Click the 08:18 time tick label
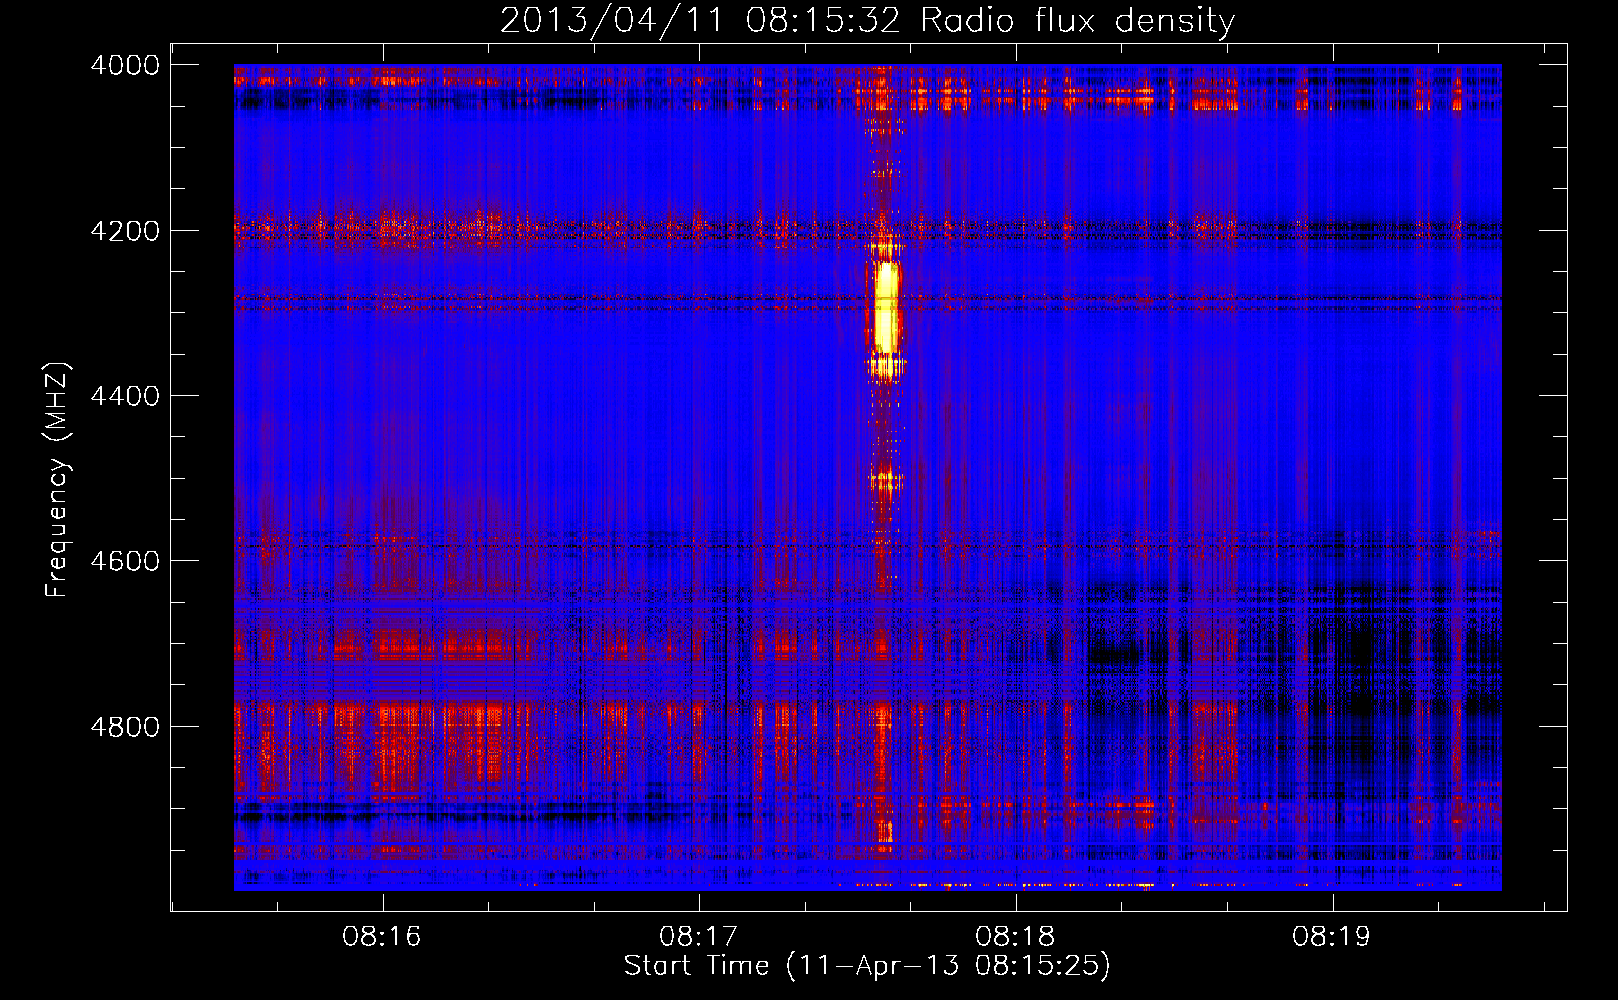The image size is (1618, 1000). tap(1015, 936)
